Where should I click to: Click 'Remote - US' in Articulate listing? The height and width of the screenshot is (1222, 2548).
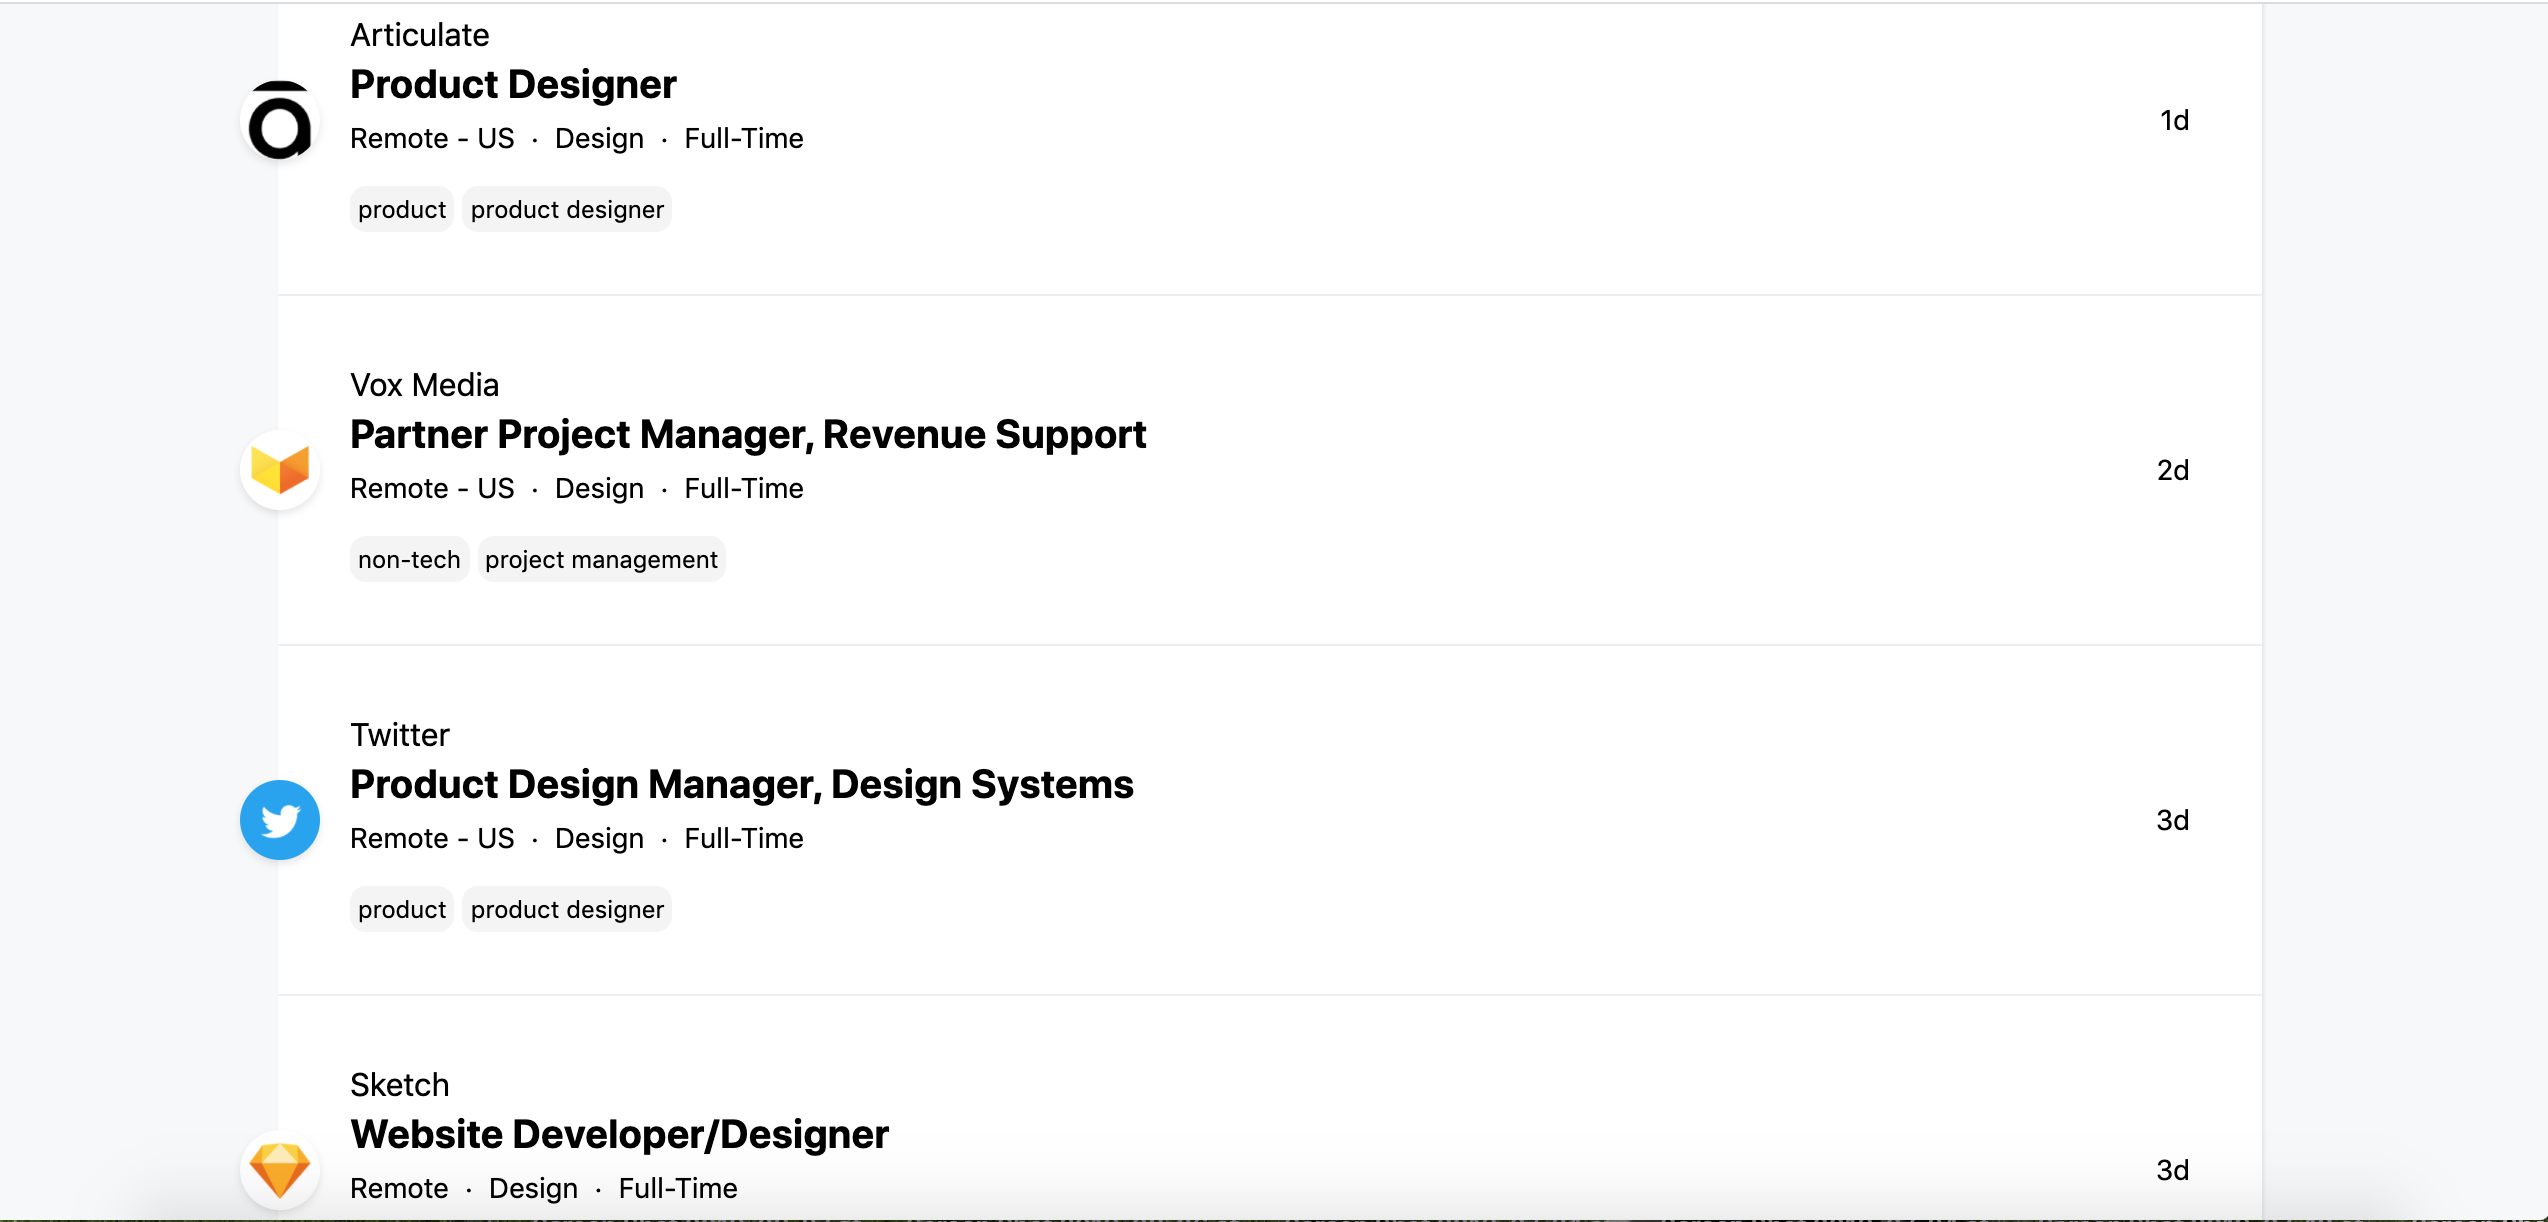(432, 138)
